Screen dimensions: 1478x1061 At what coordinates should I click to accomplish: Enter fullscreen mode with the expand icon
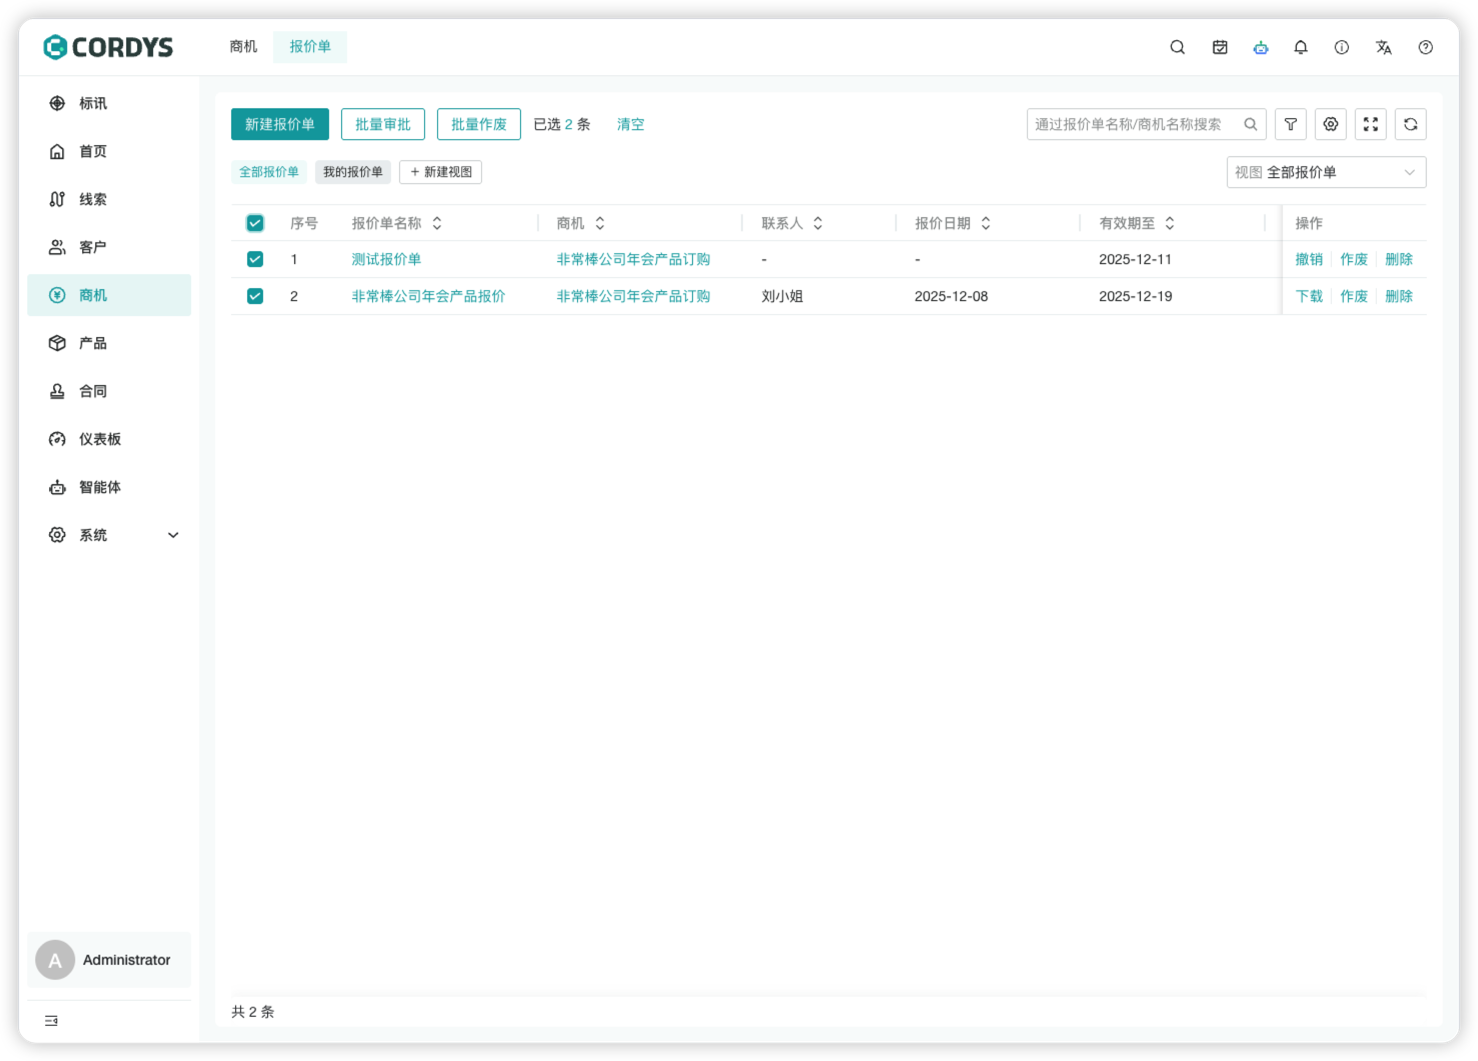pyautogui.click(x=1370, y=124)
